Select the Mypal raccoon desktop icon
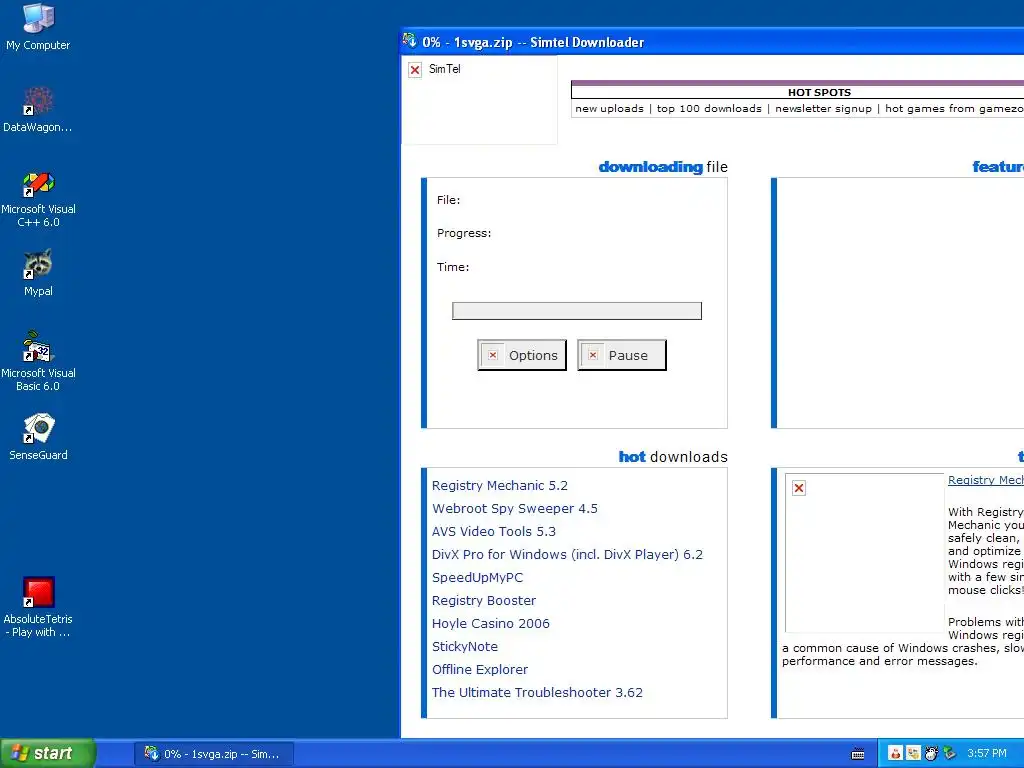Viewport: 1024px width, 768px height. [x=38, y=274]
